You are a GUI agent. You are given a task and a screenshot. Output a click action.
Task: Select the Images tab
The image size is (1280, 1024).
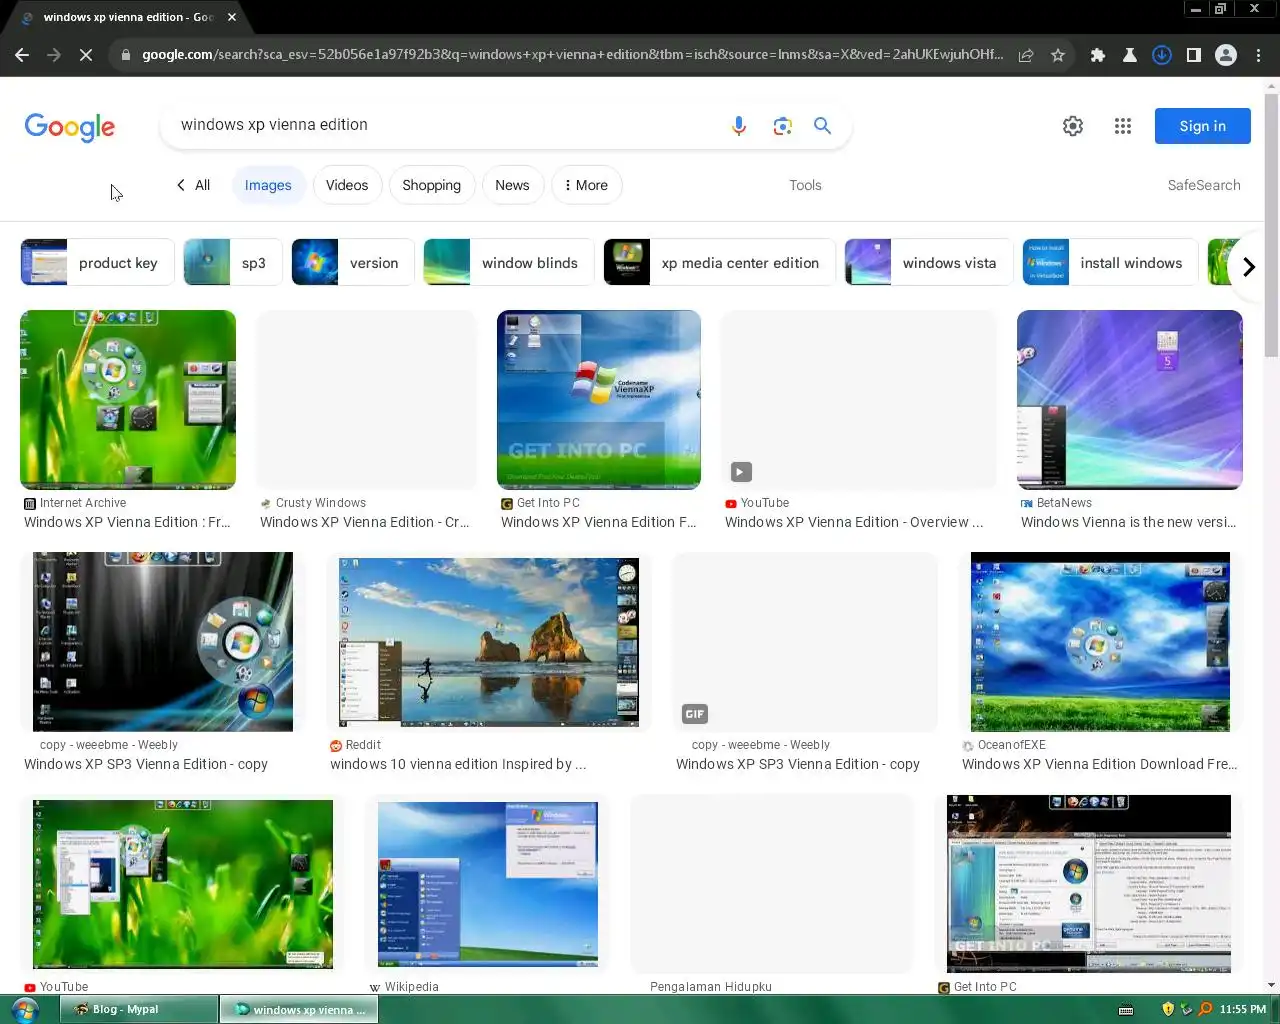(x=268, y=185)
